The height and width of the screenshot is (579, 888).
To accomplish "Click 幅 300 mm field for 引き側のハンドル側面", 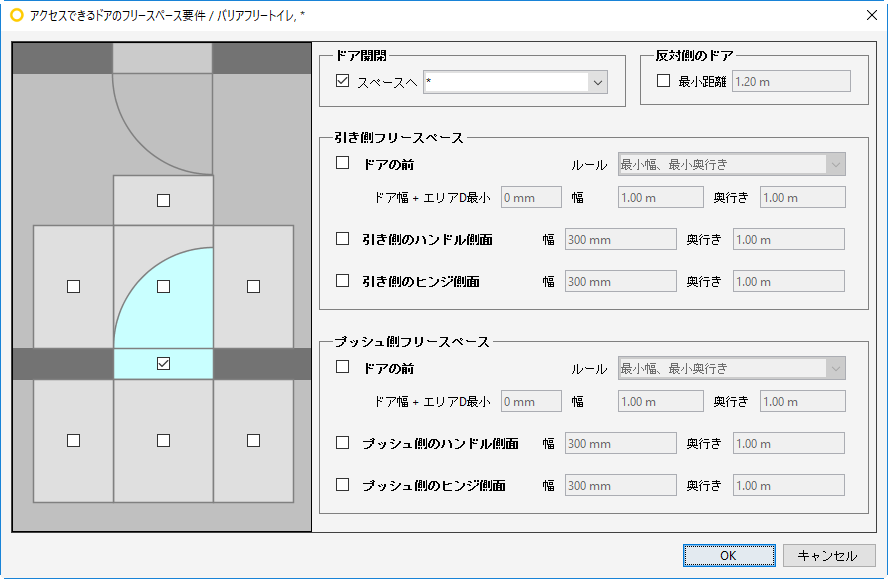I will [620, 240].
